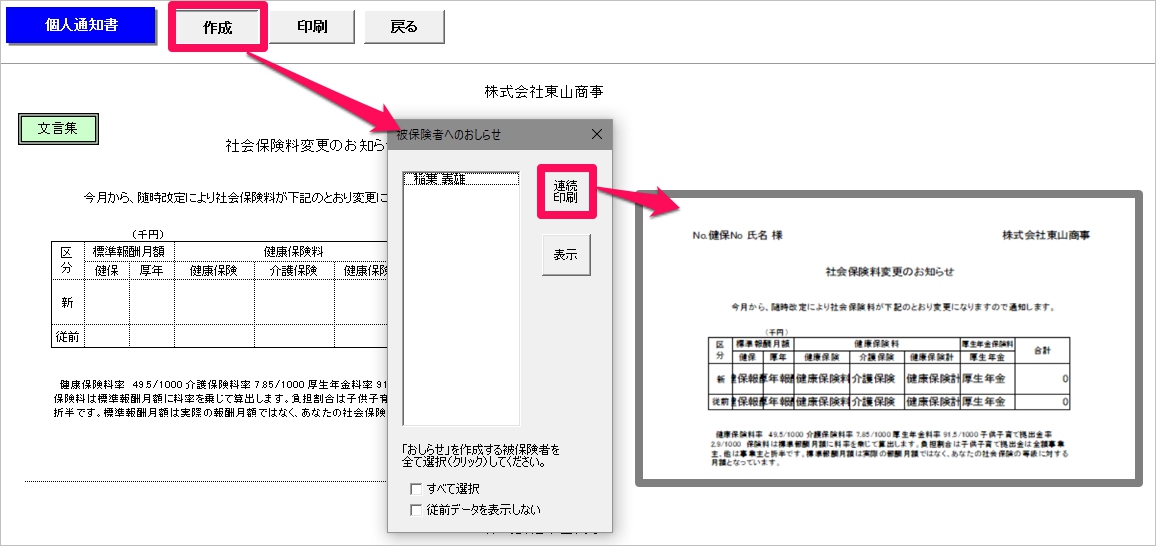1156x546 pixels.
Task: Click the 区分 header cell in sheet
Action: click(68, 261)
